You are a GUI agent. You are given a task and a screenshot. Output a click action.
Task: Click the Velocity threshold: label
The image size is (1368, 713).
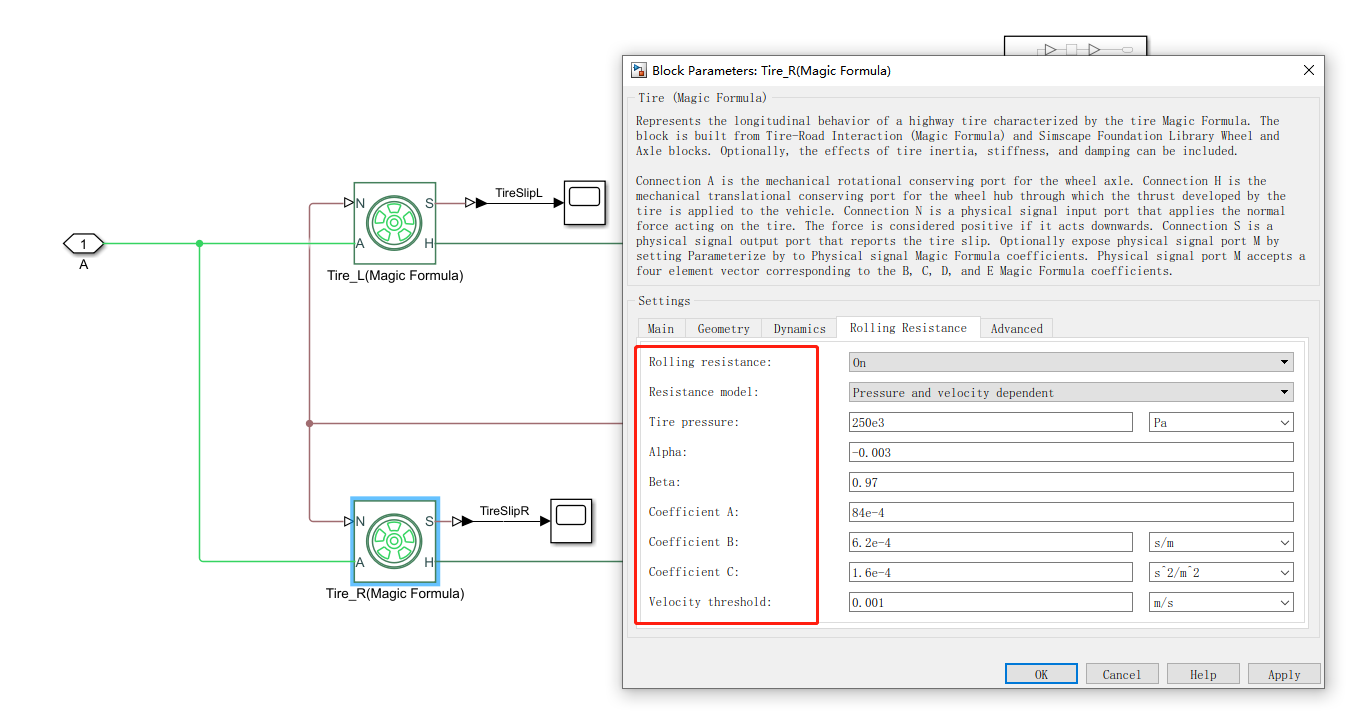pos(710,602)
